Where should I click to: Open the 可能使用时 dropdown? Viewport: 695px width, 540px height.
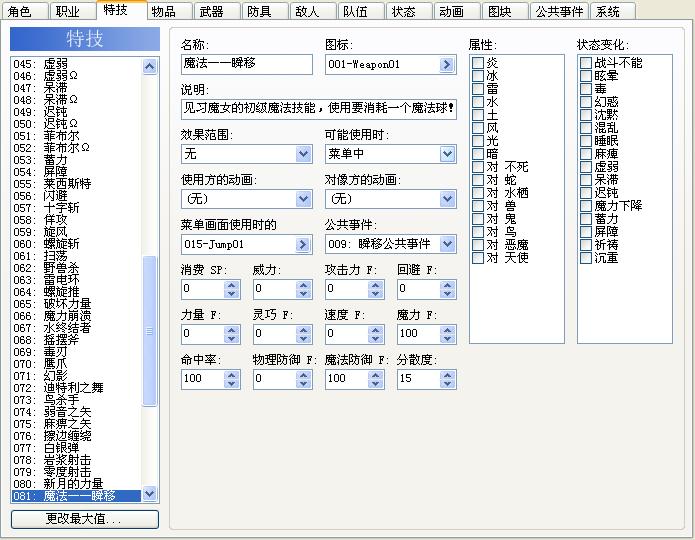pyautogui.click(x=447, y=154)
